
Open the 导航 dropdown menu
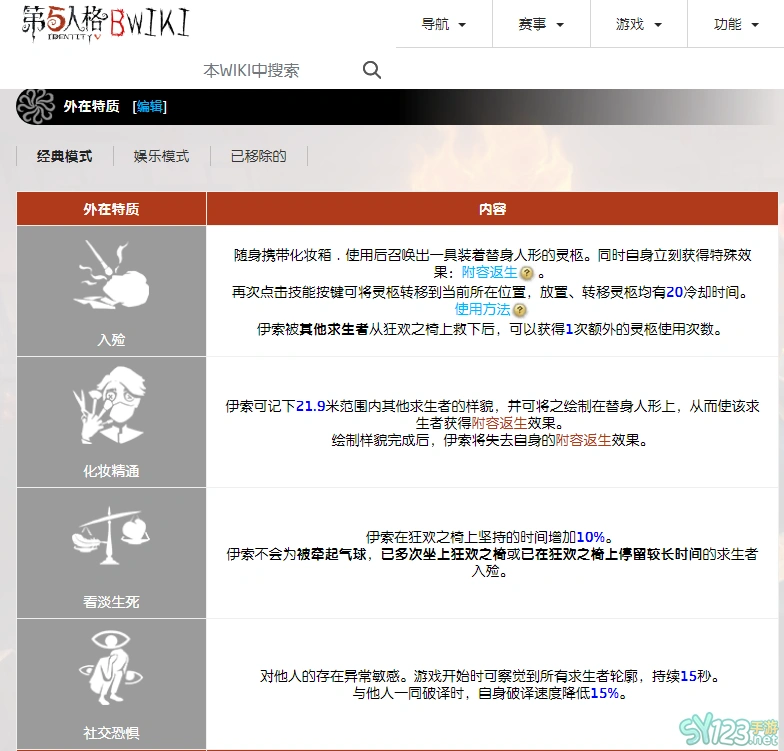pyautogui.click(x=444, y=24)
